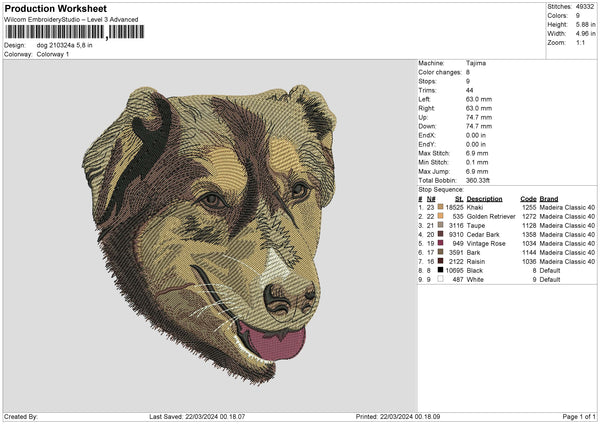Image resolution: width=600 pixels, height=424 pixels.
Task: Click the Raisin color swatch
Action: click(439, 261)
